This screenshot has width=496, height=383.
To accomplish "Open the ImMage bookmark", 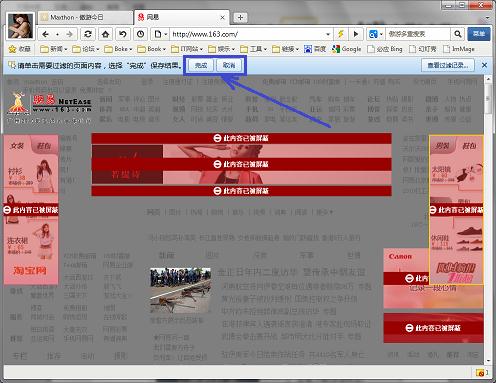I will click(459, 49).
